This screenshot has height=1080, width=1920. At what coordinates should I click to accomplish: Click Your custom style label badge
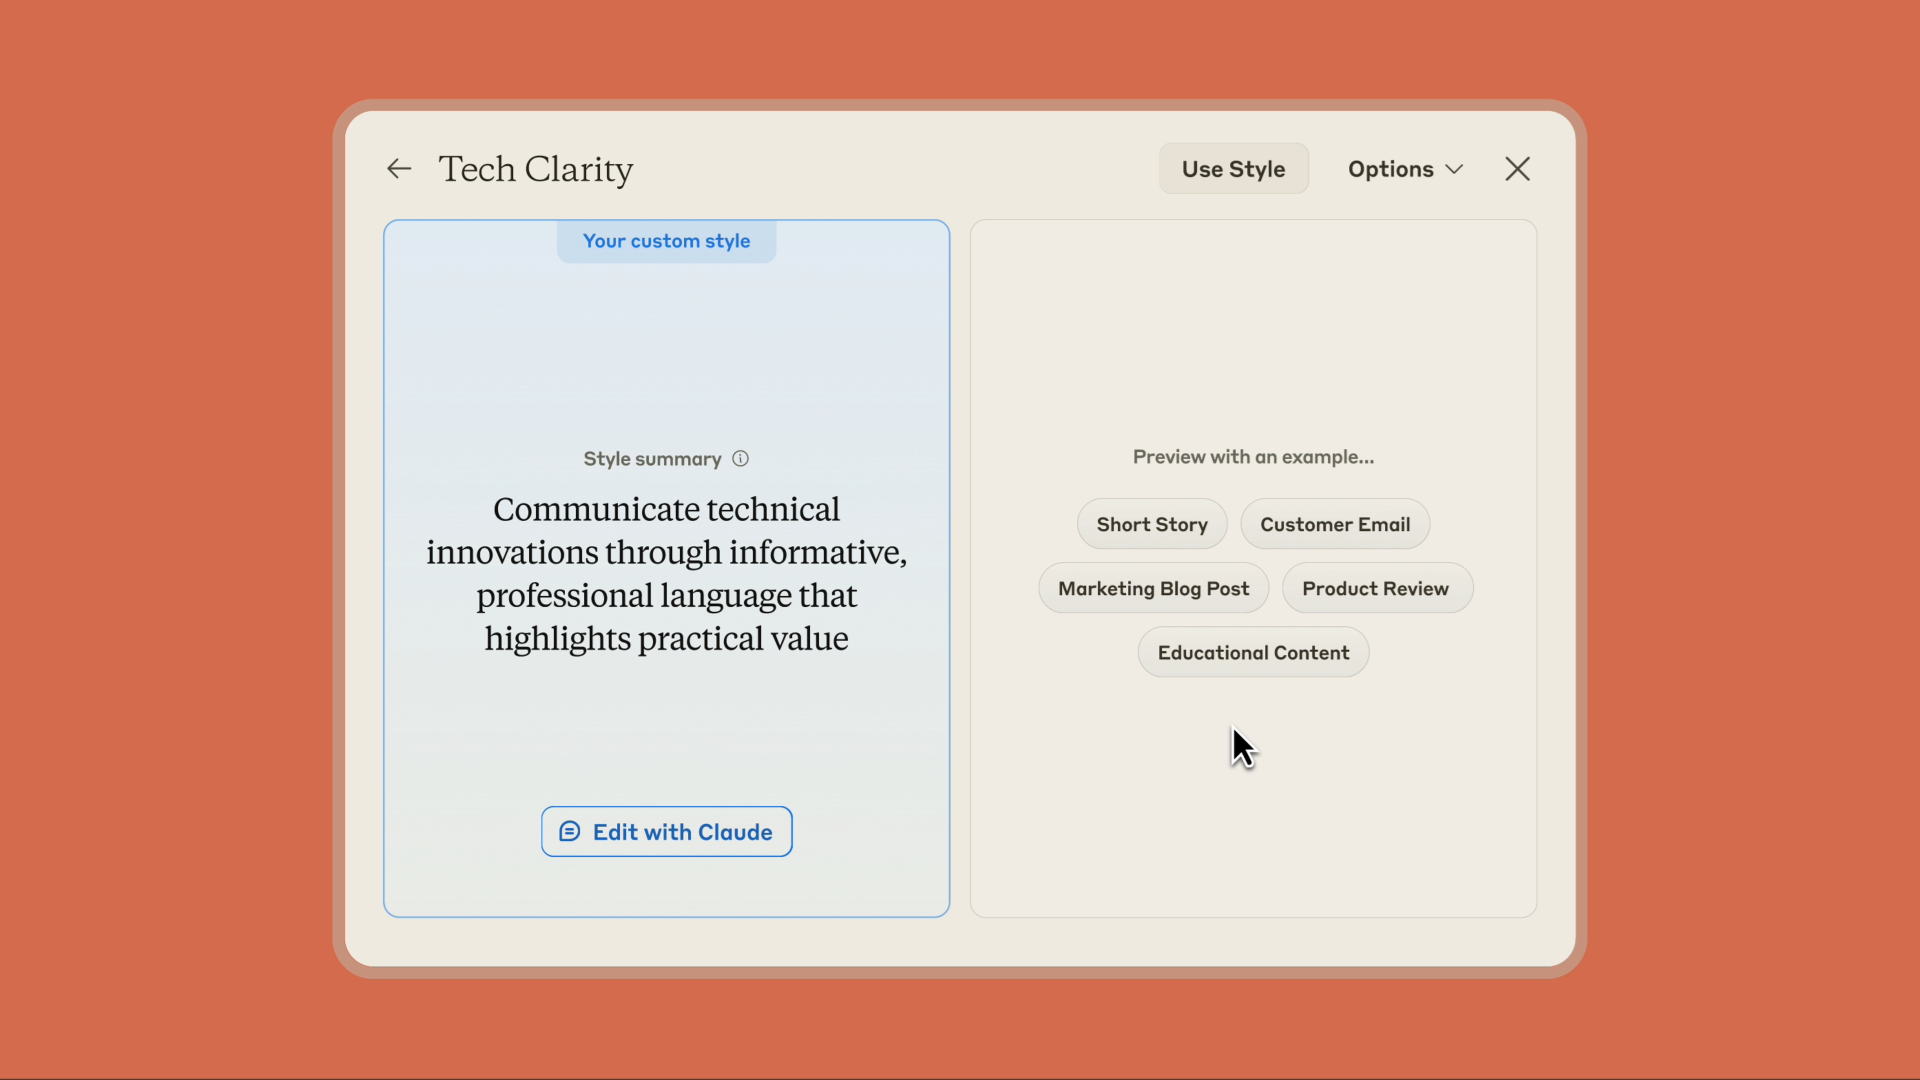point(666,240)
